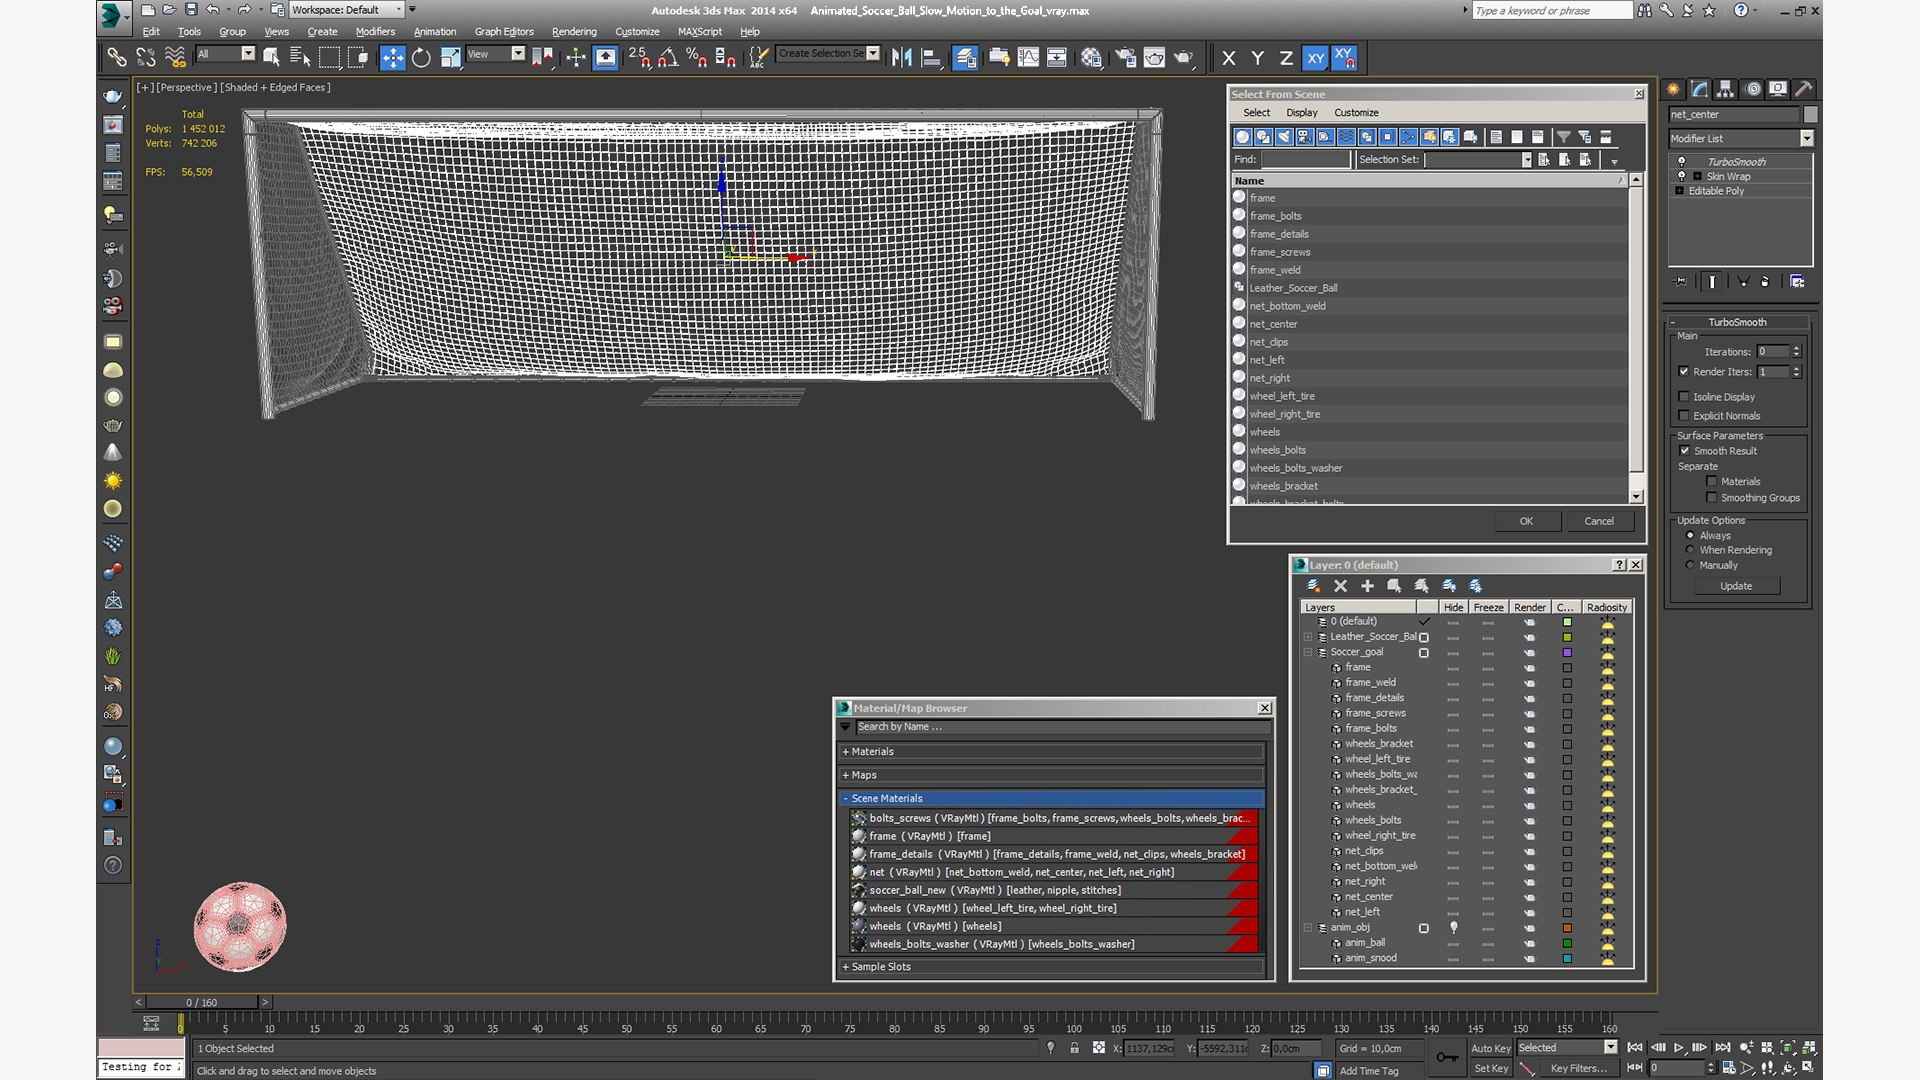Open the Graph Editors menu

pyautogui.click(x=504, y=31)
